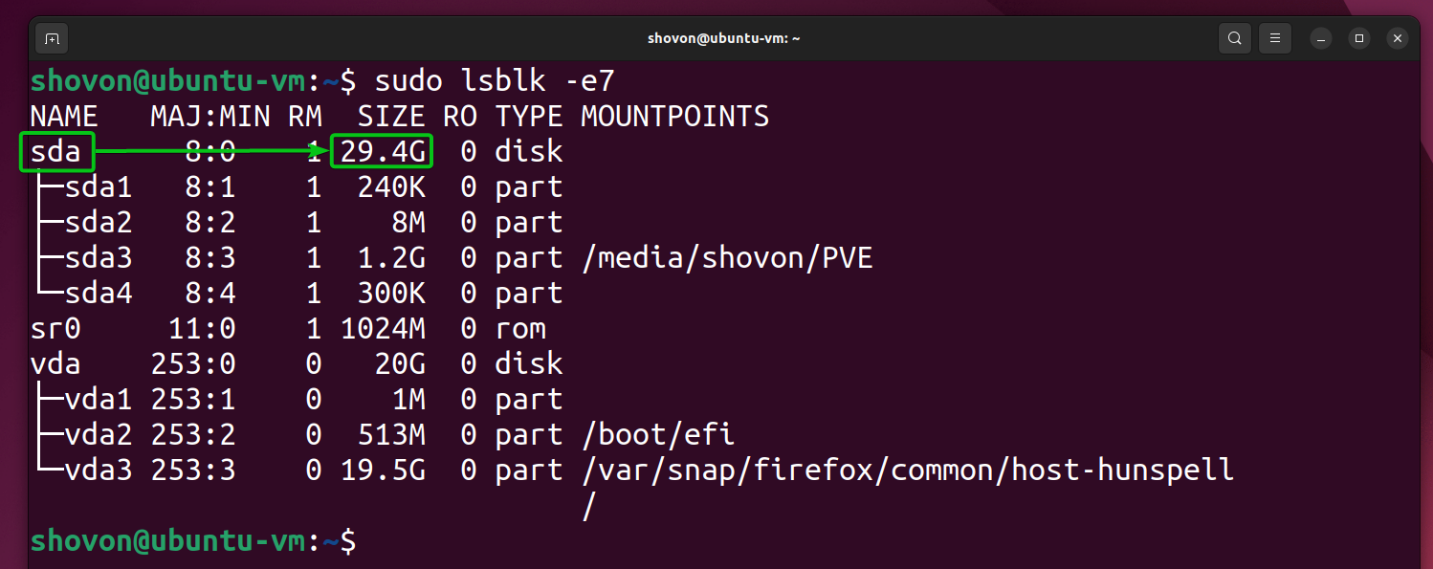Click the vda disk entry
The height and width of the screenshot is (569, 1433).
point(56,364)
